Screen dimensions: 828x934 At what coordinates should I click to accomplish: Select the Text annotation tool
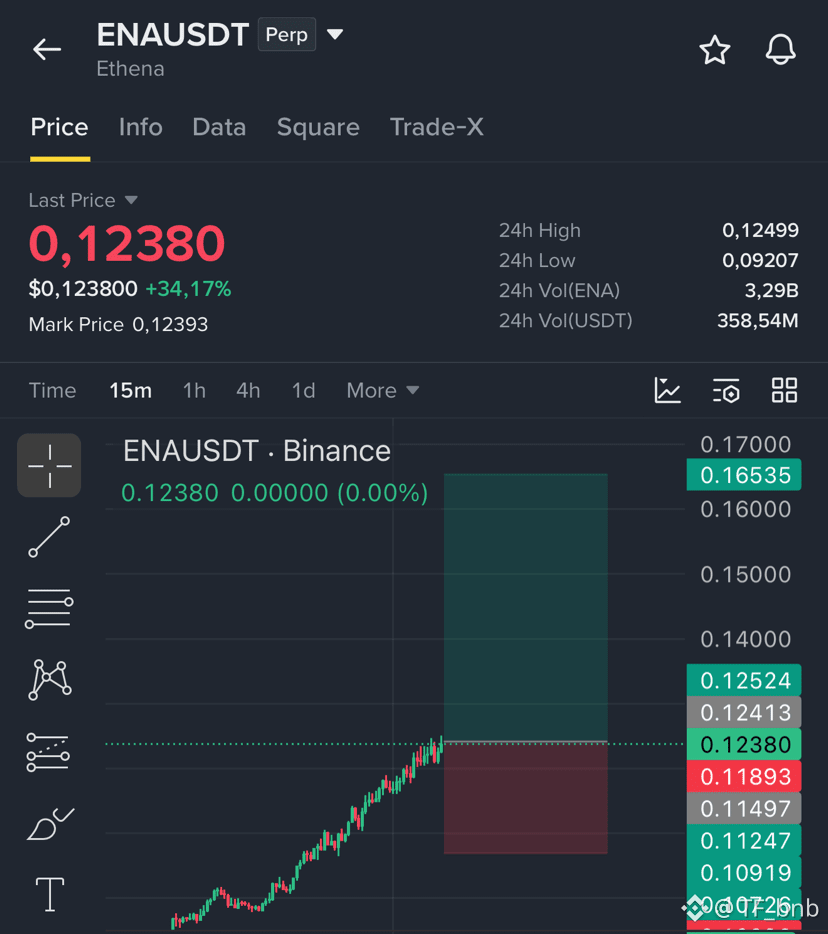pyautogui.click(x=50, y=895)
